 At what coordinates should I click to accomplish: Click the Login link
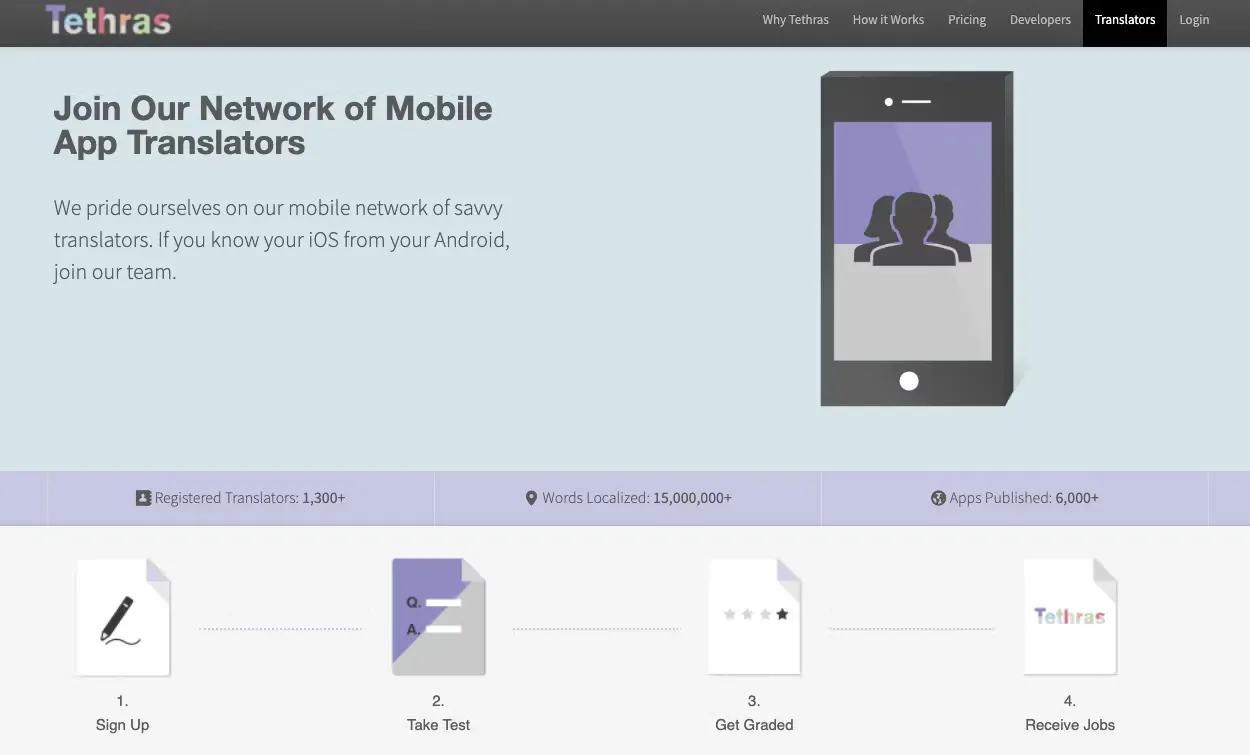point(1194,20)
